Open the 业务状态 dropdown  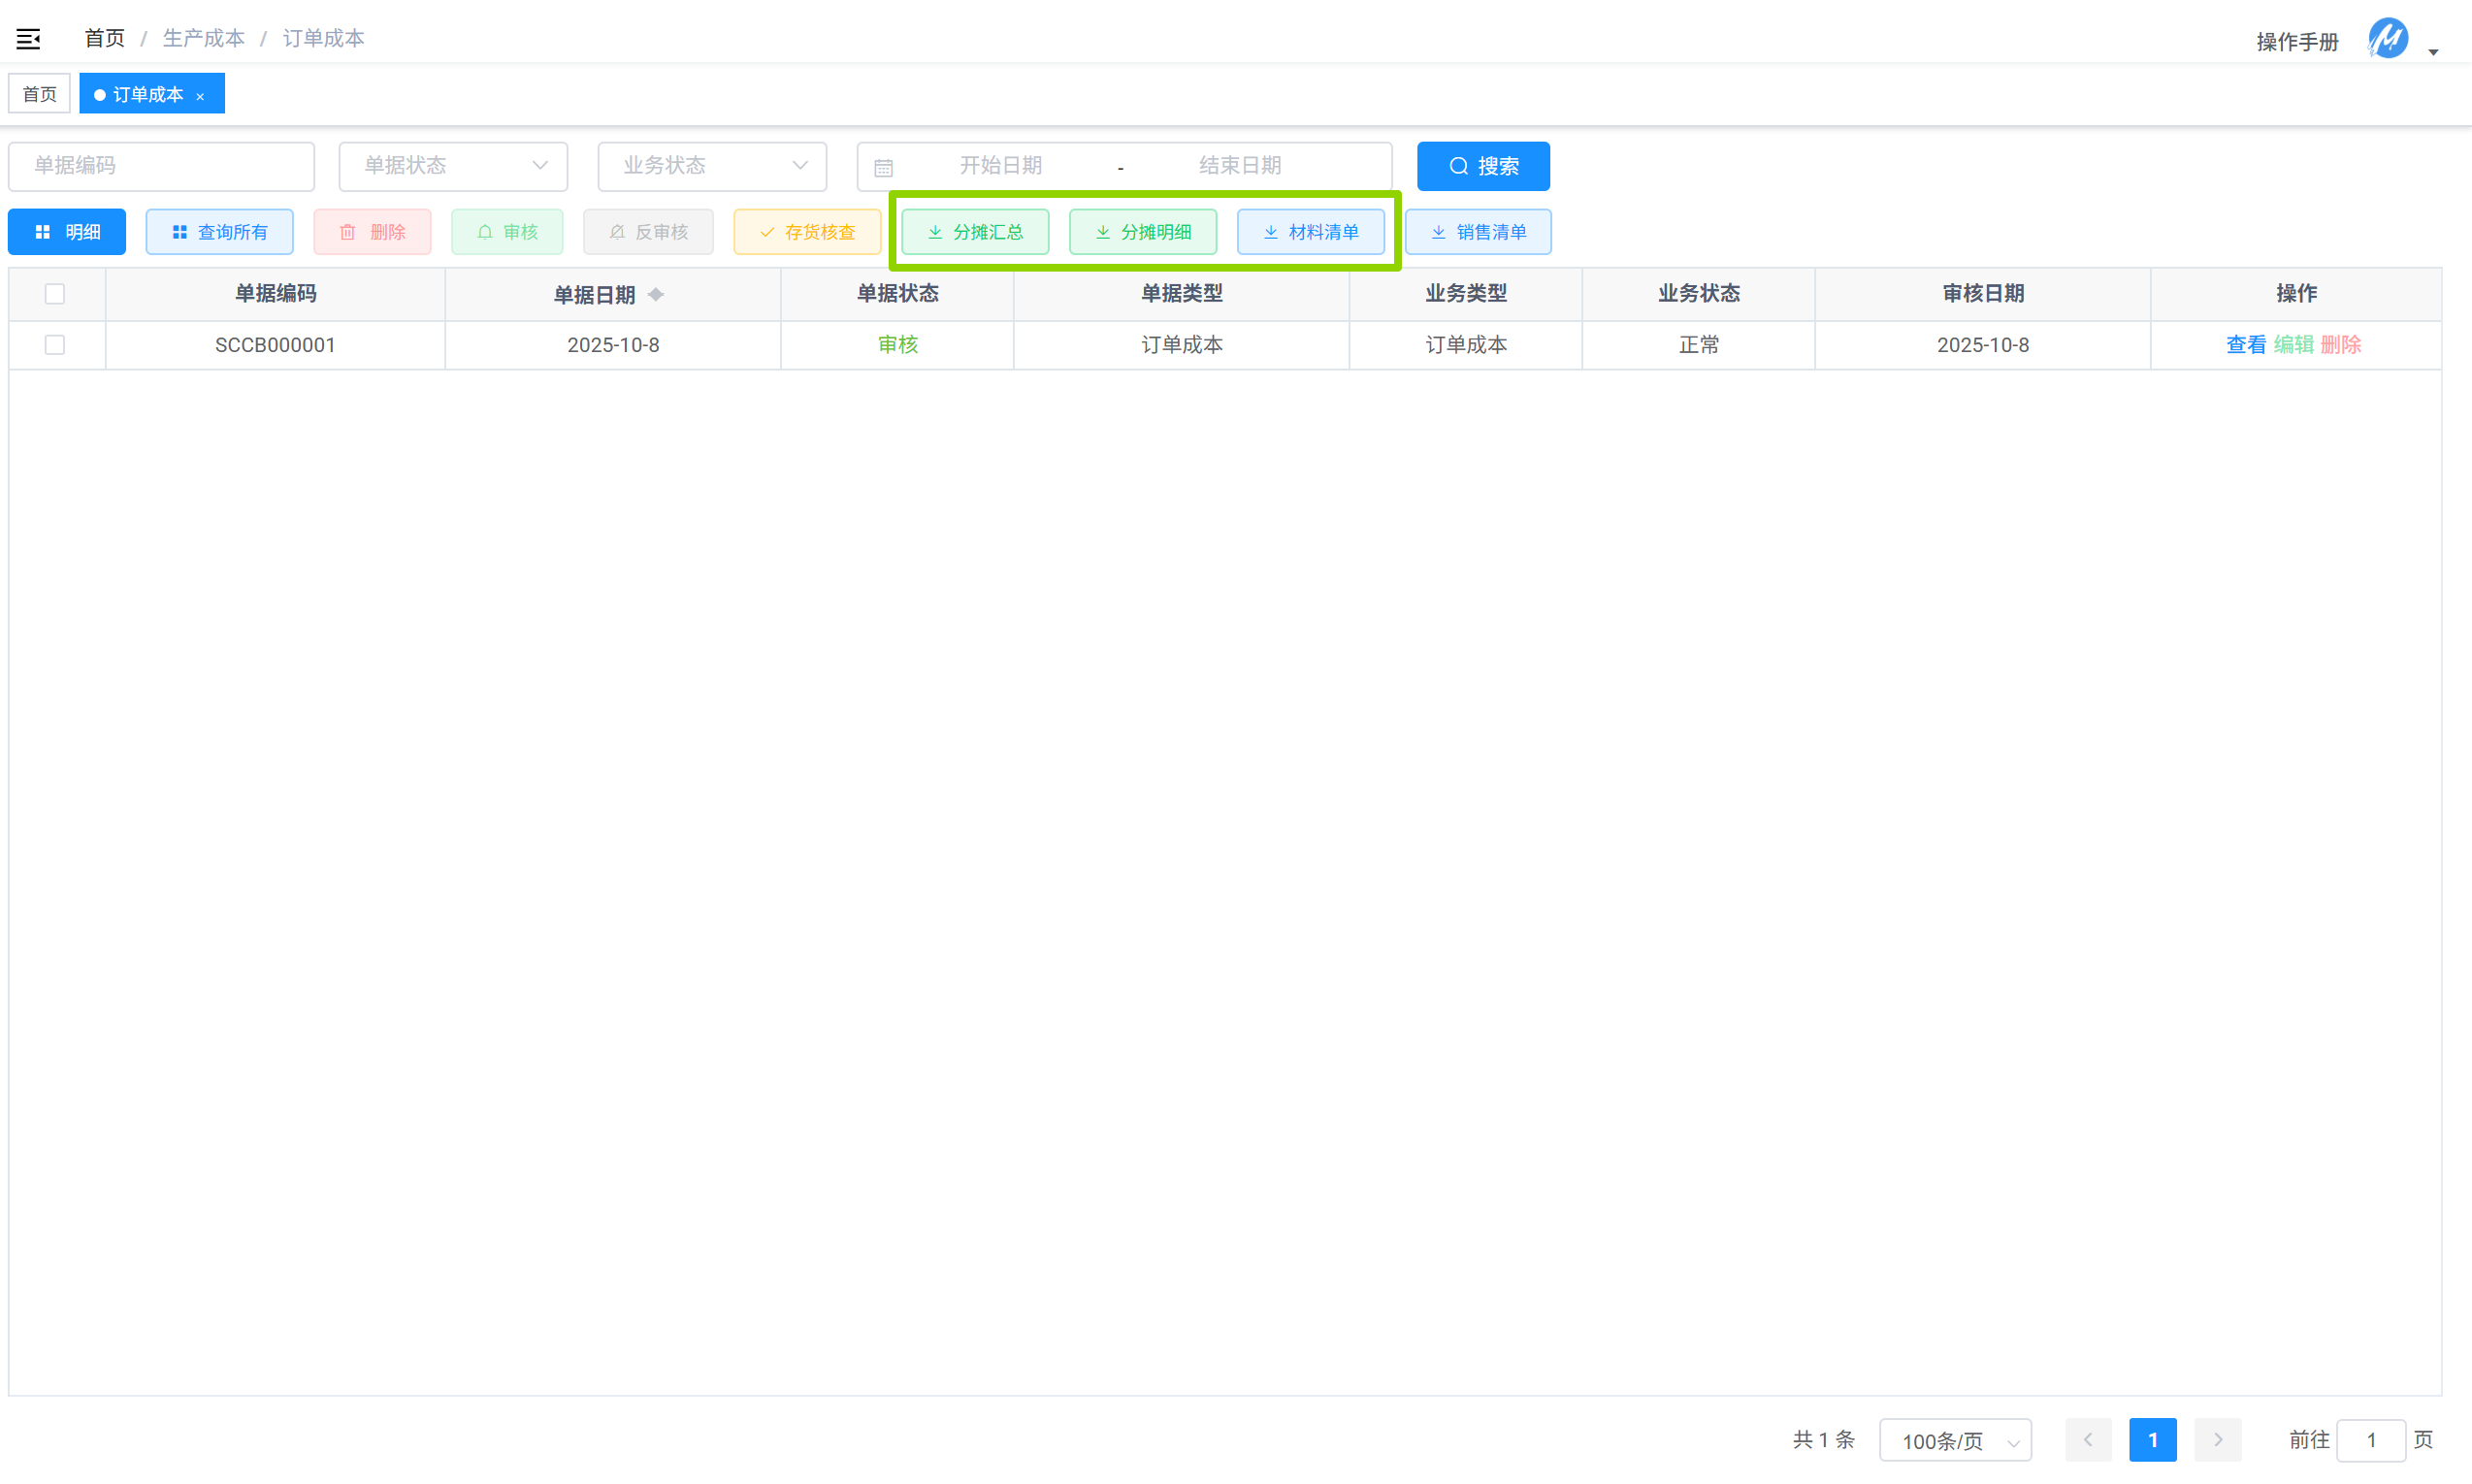click(712, 166)
